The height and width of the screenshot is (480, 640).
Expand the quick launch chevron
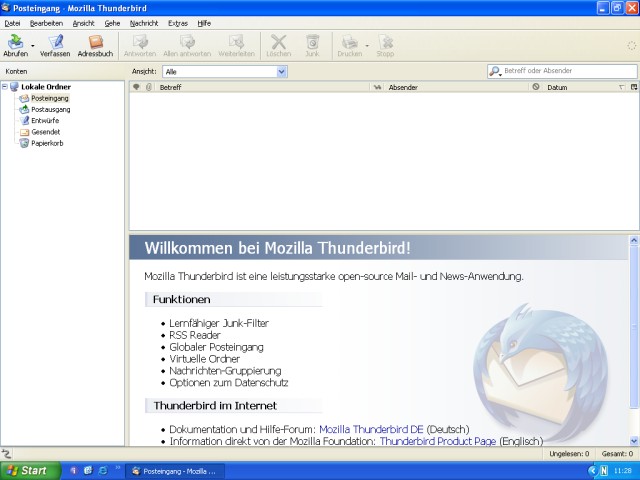point(118,468)
